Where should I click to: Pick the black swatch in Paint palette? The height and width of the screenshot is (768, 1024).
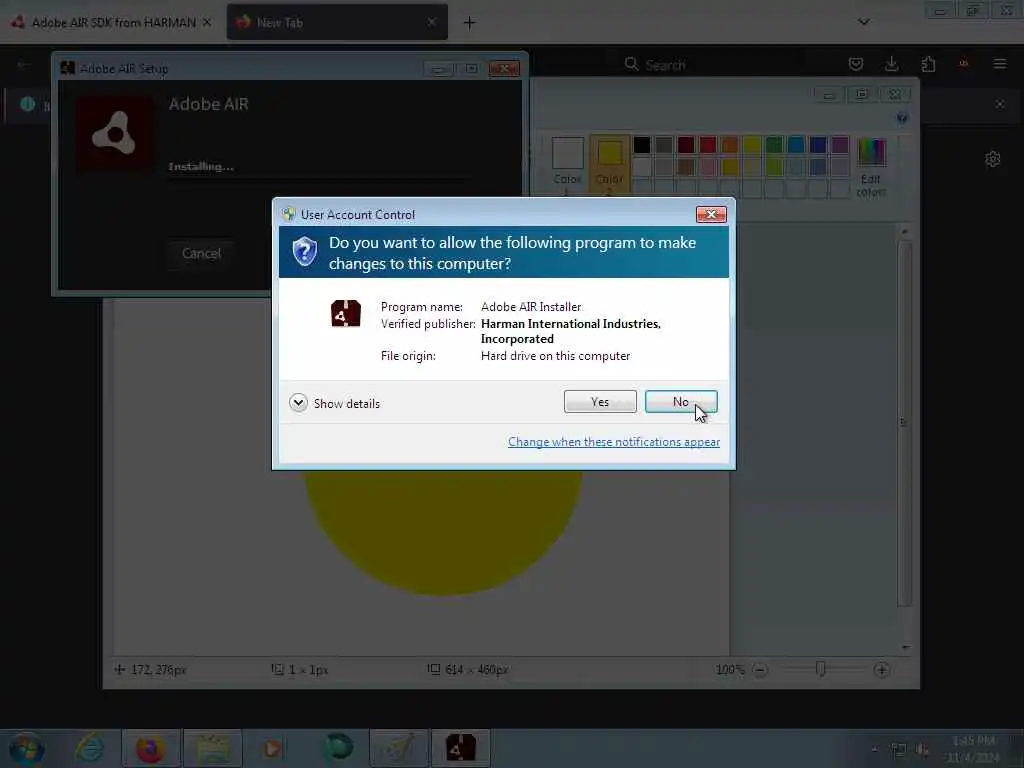coord(641,144)
